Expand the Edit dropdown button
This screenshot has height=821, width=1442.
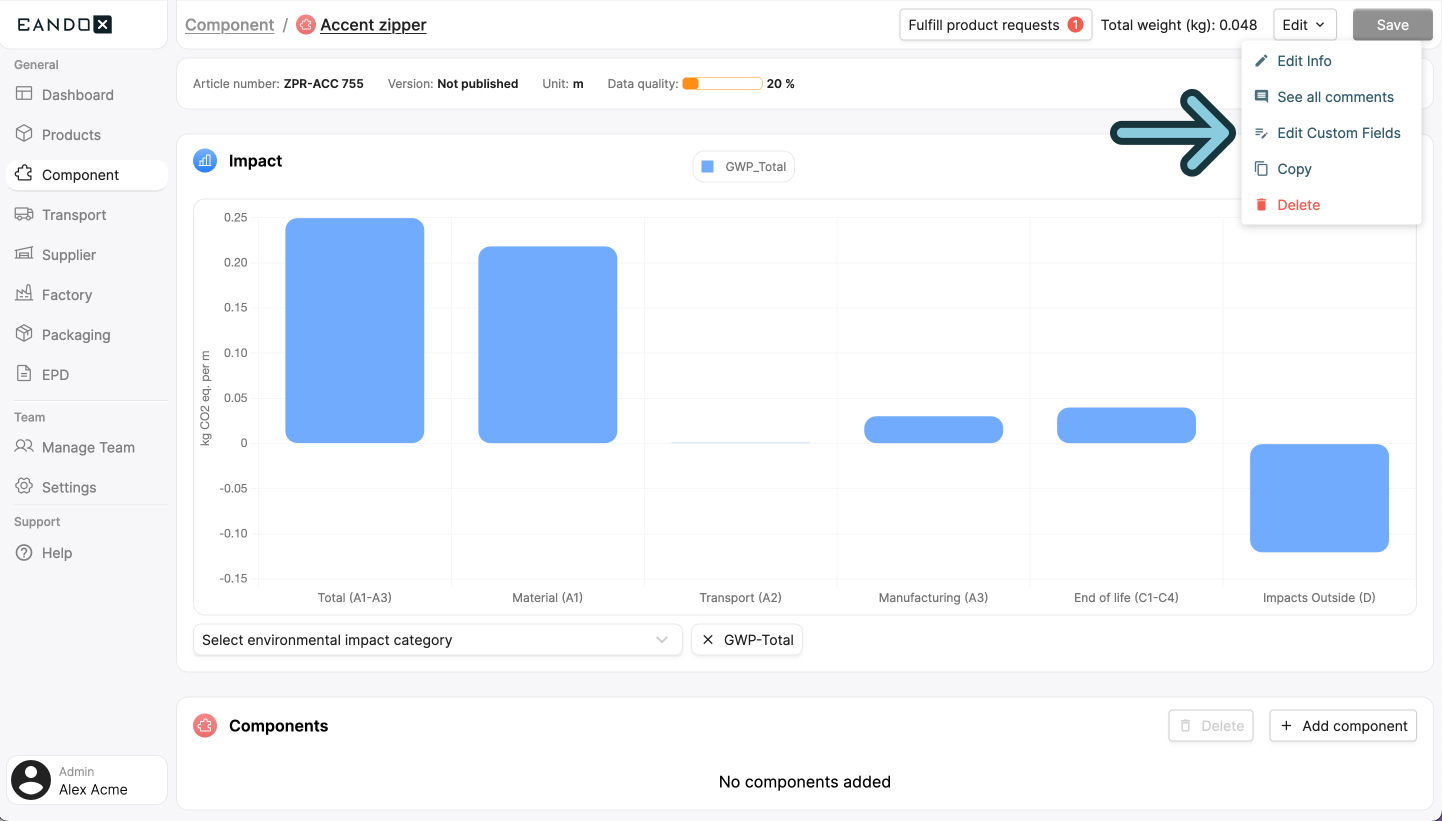tap(1304, 24)
